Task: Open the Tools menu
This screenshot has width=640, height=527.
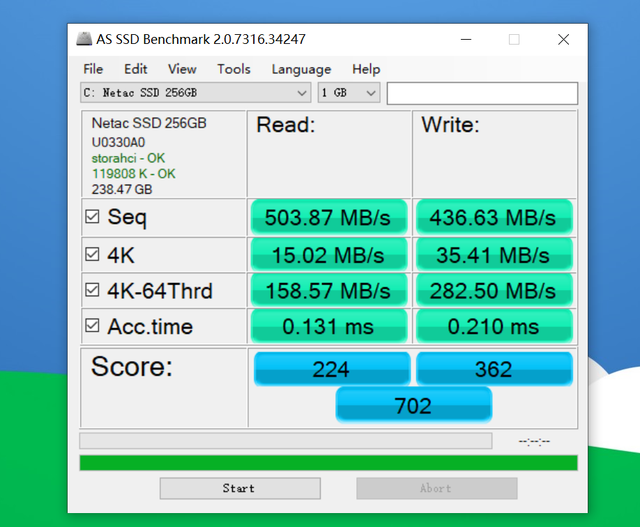Action: [x=233, y=69]
